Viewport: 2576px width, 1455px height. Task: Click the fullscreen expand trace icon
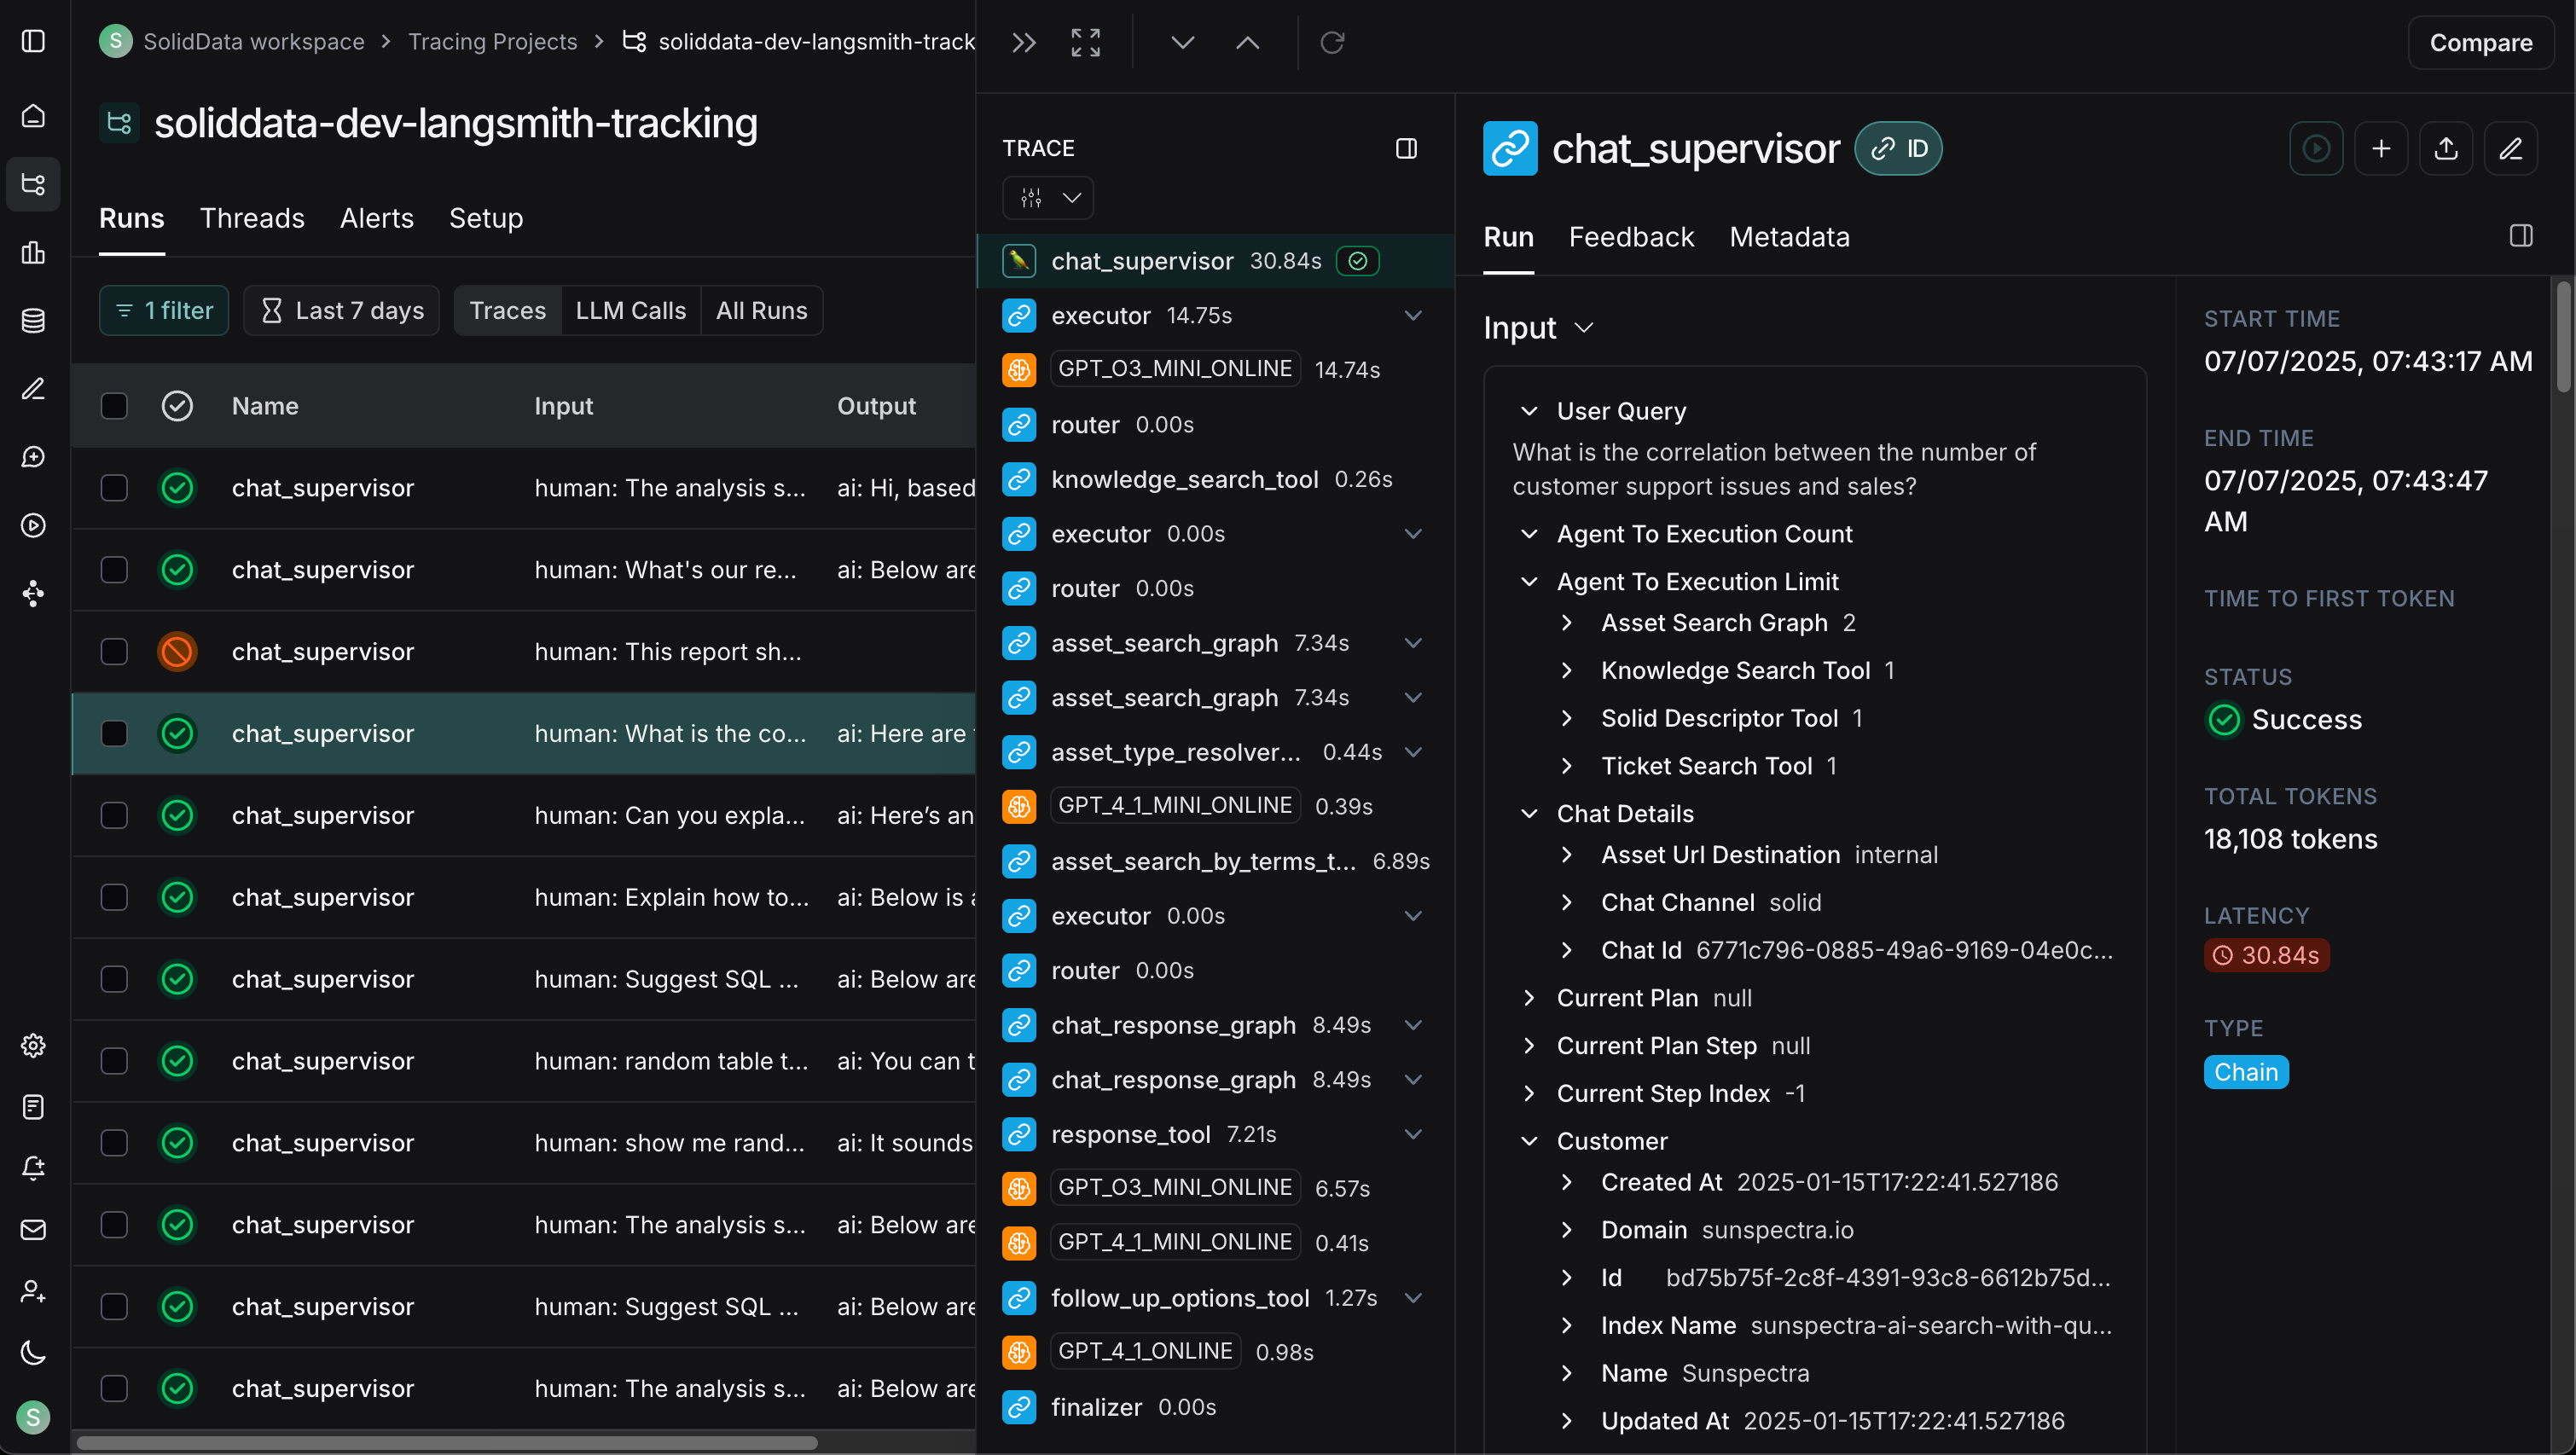point(1085,42)
